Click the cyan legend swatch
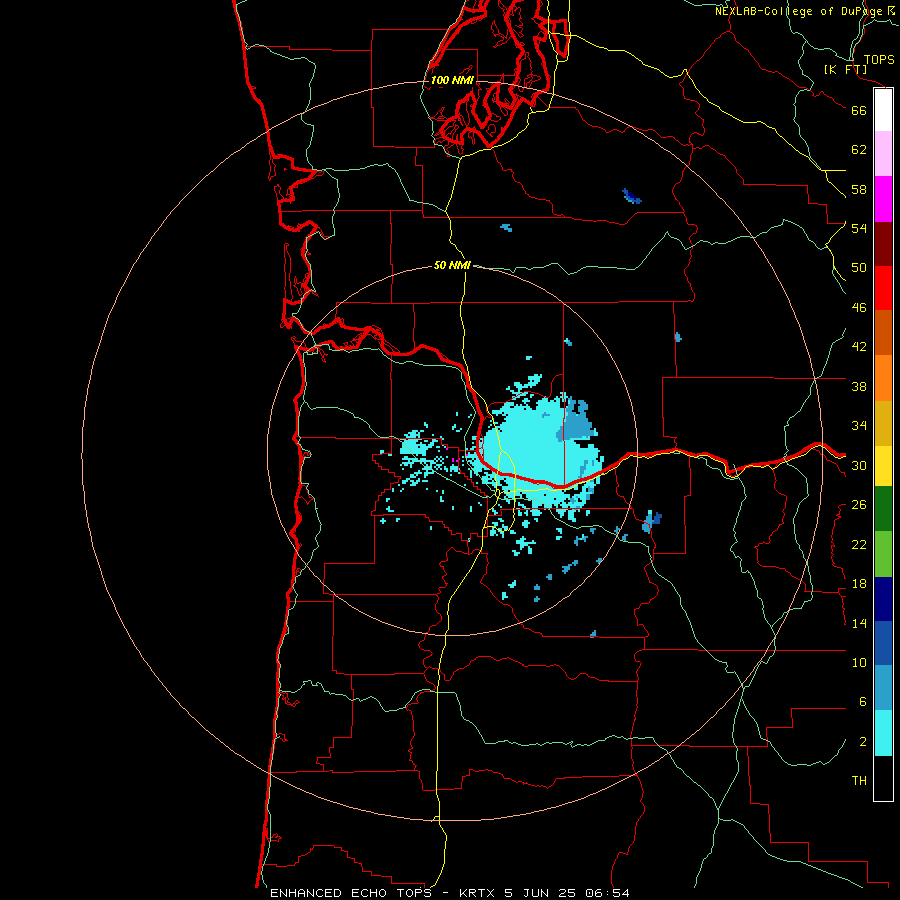The width and height of the screenshot is (900, 900). (x=883, y=733)
